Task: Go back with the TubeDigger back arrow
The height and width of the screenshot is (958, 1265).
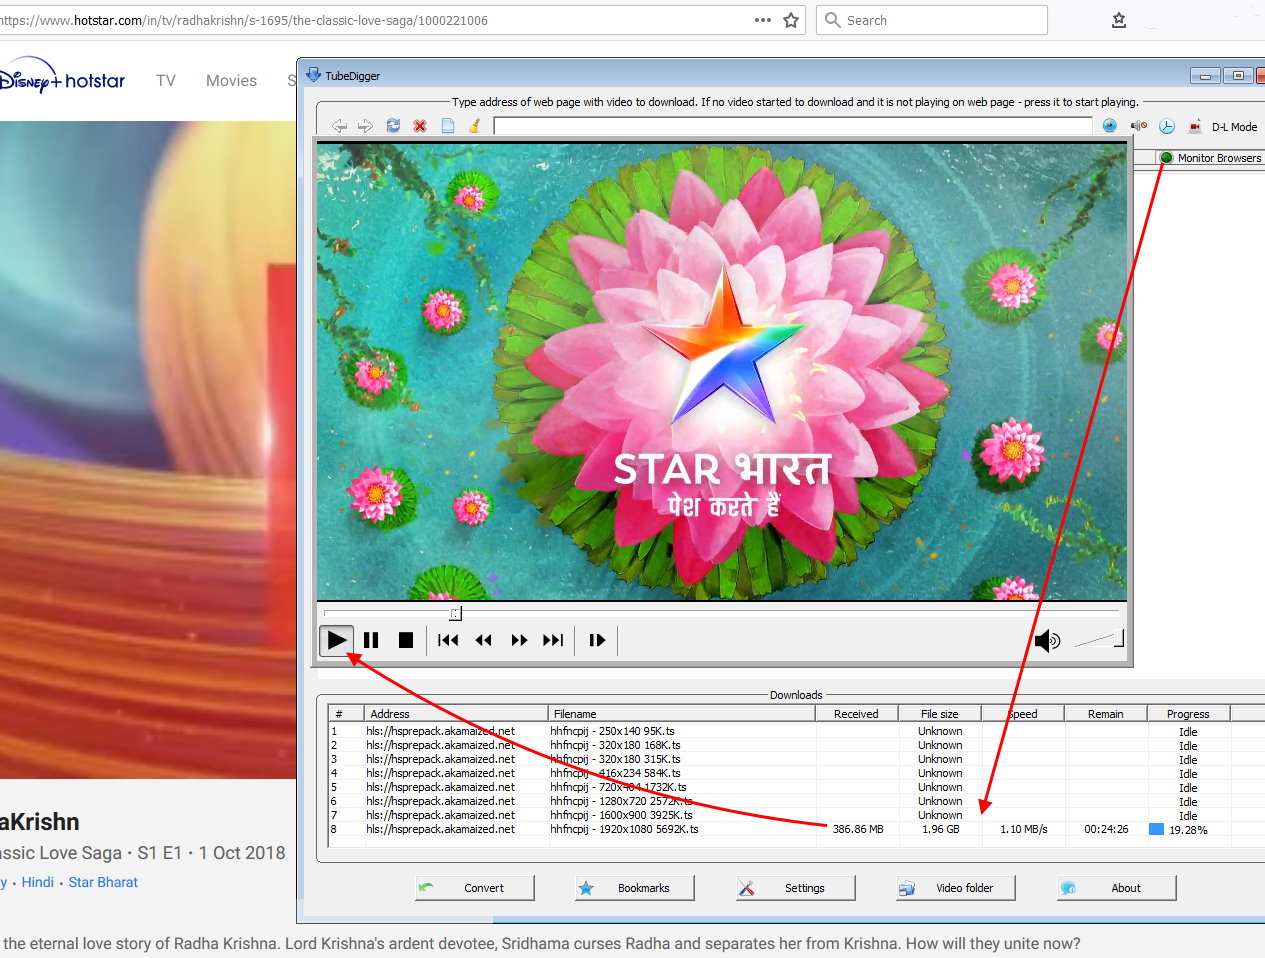Action: (x=340, y=126)
